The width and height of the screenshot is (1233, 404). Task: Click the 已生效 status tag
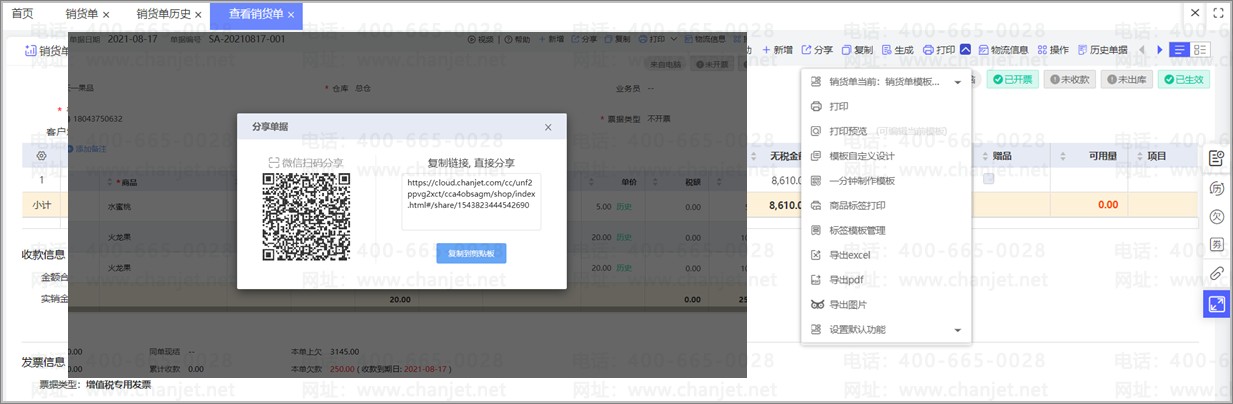pyautogui.click(x=1183, y=80)
